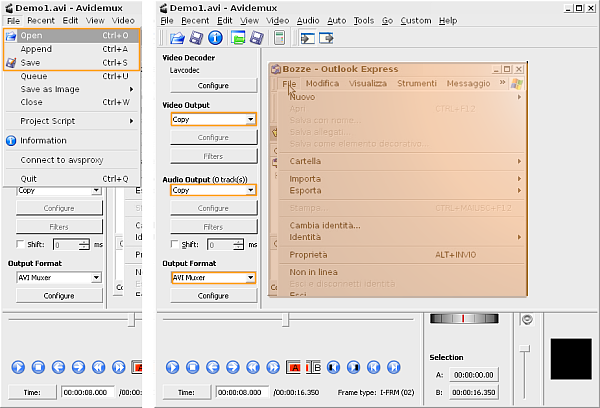Tick the Shift checkbox below the open File menu
This screenshot has width=600, height=408.
21,244
